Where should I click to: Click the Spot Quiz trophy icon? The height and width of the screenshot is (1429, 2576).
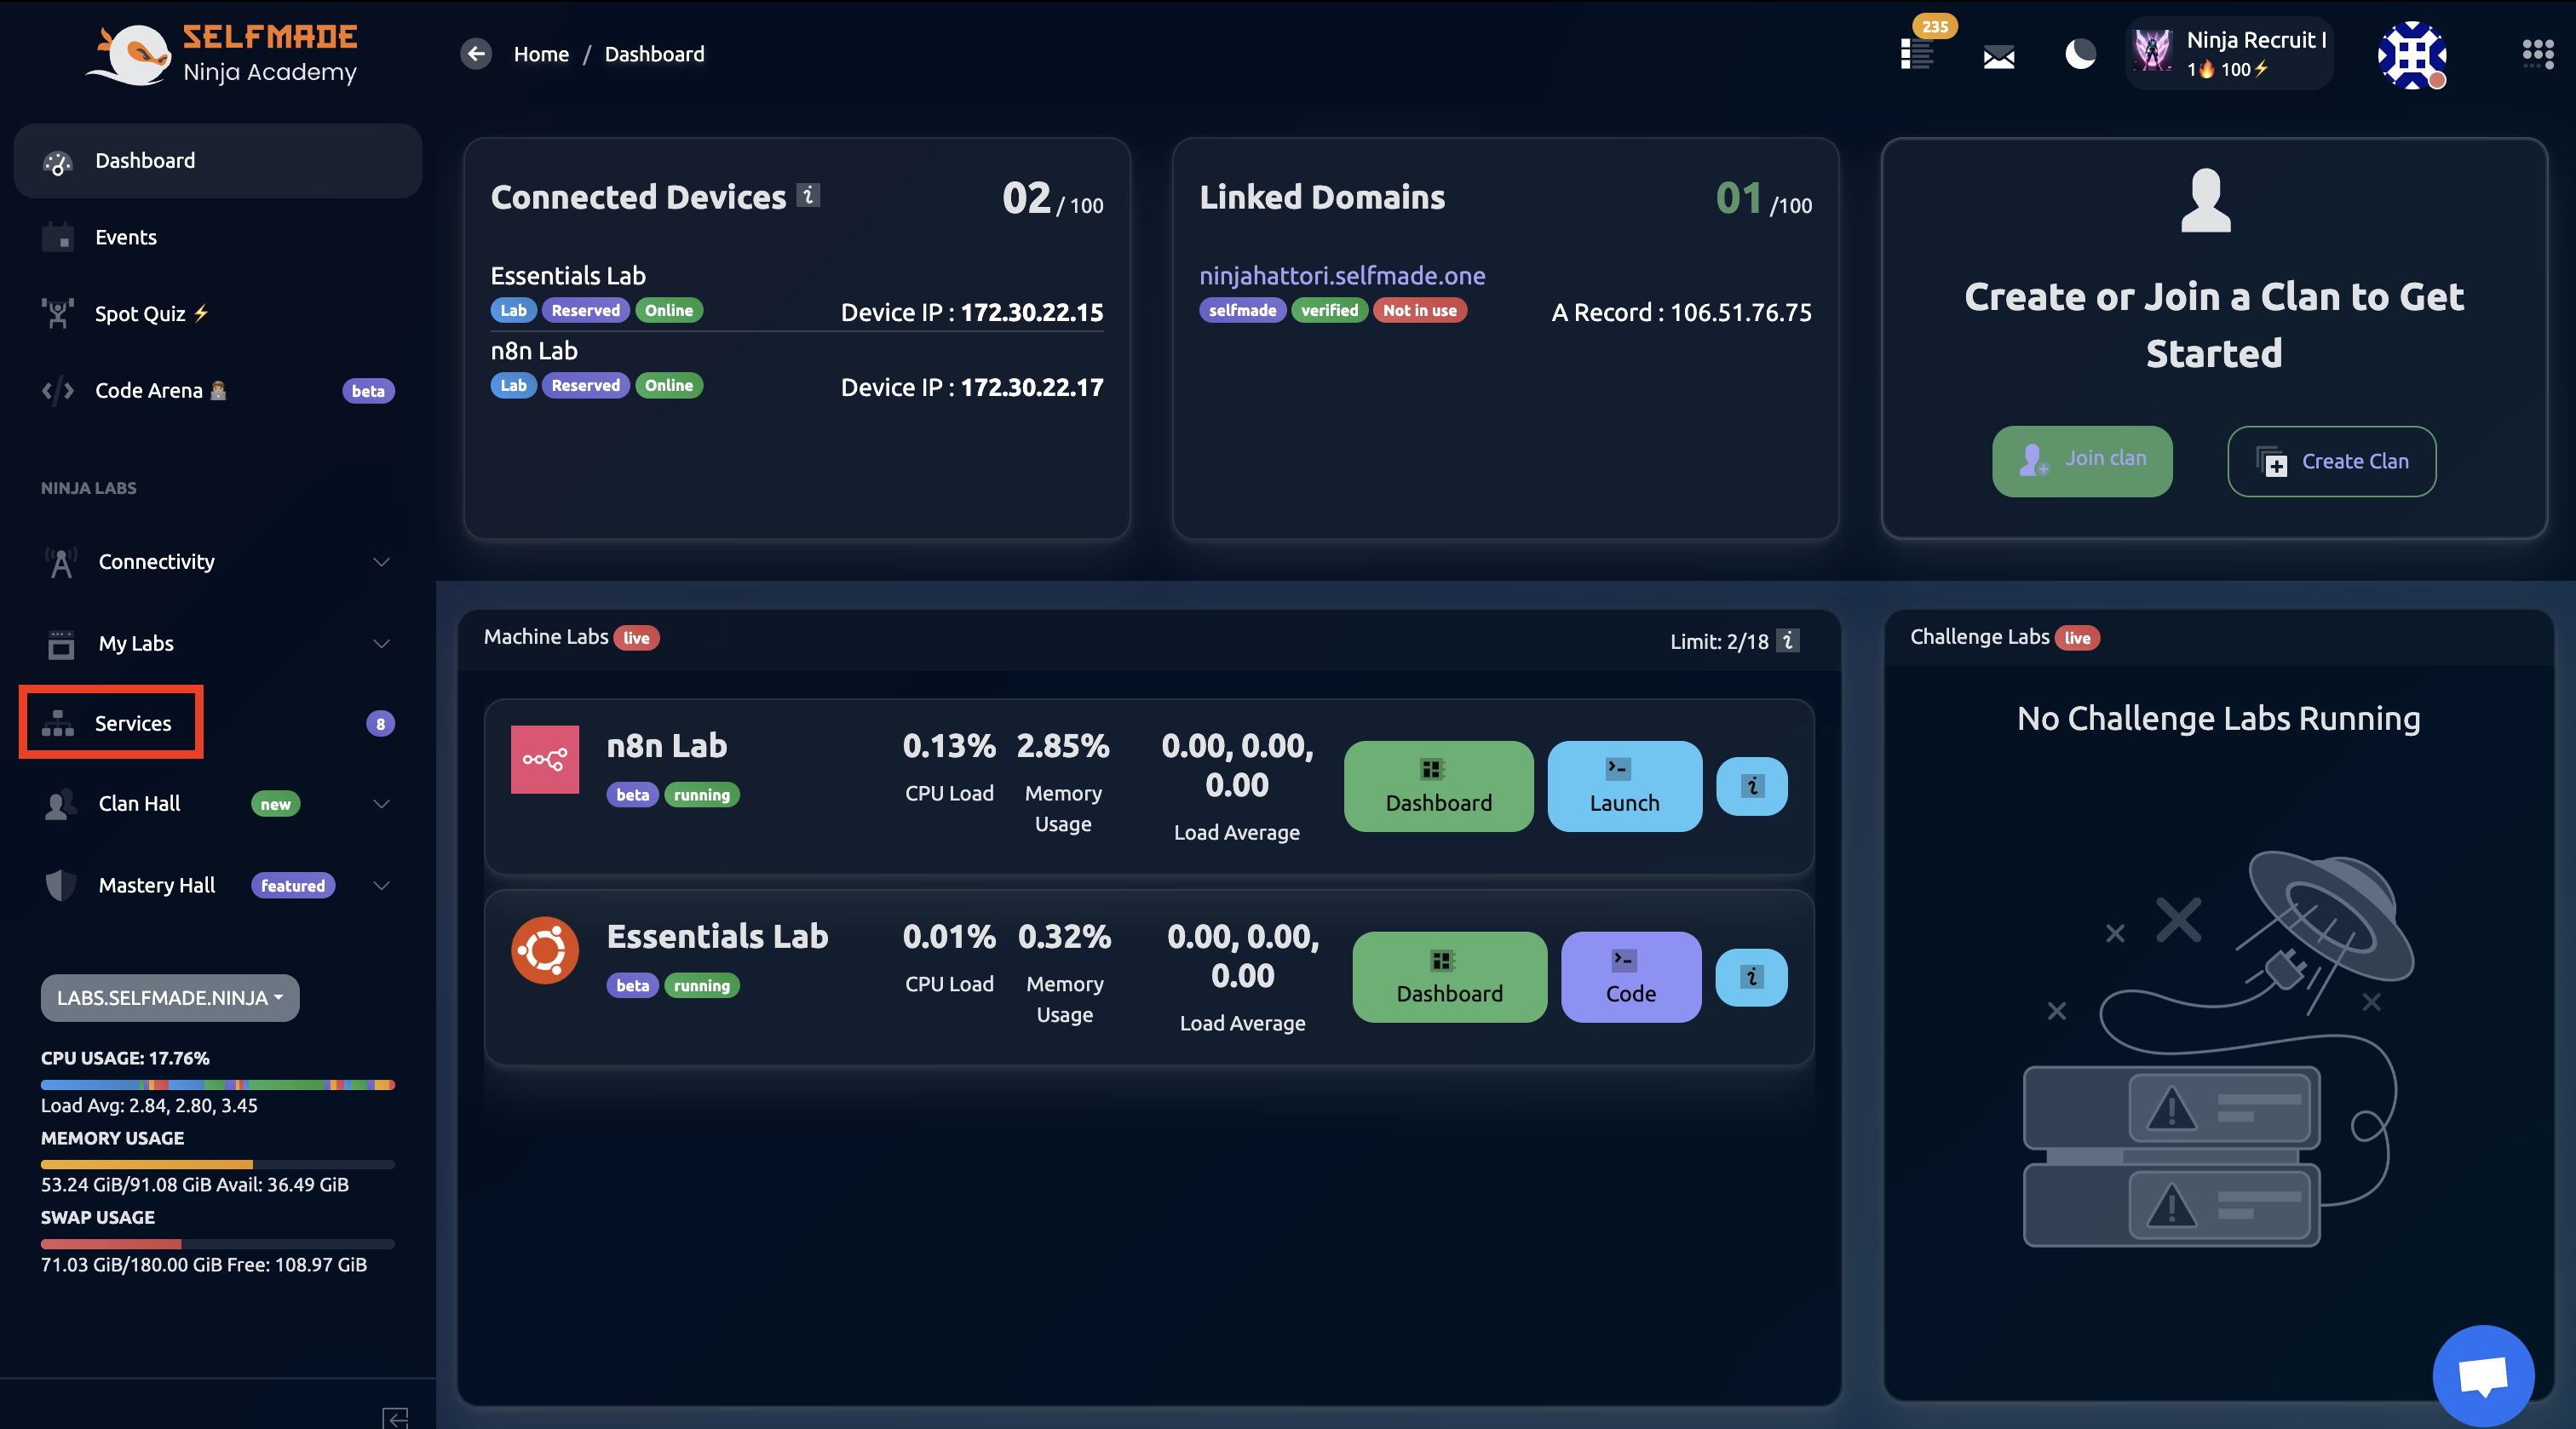58,314
